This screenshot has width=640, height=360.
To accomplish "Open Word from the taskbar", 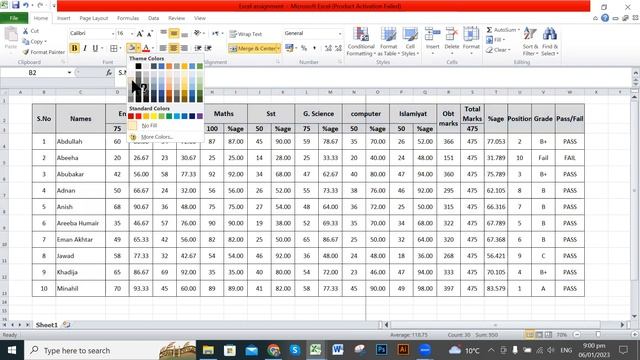I will tap(338, 350).
